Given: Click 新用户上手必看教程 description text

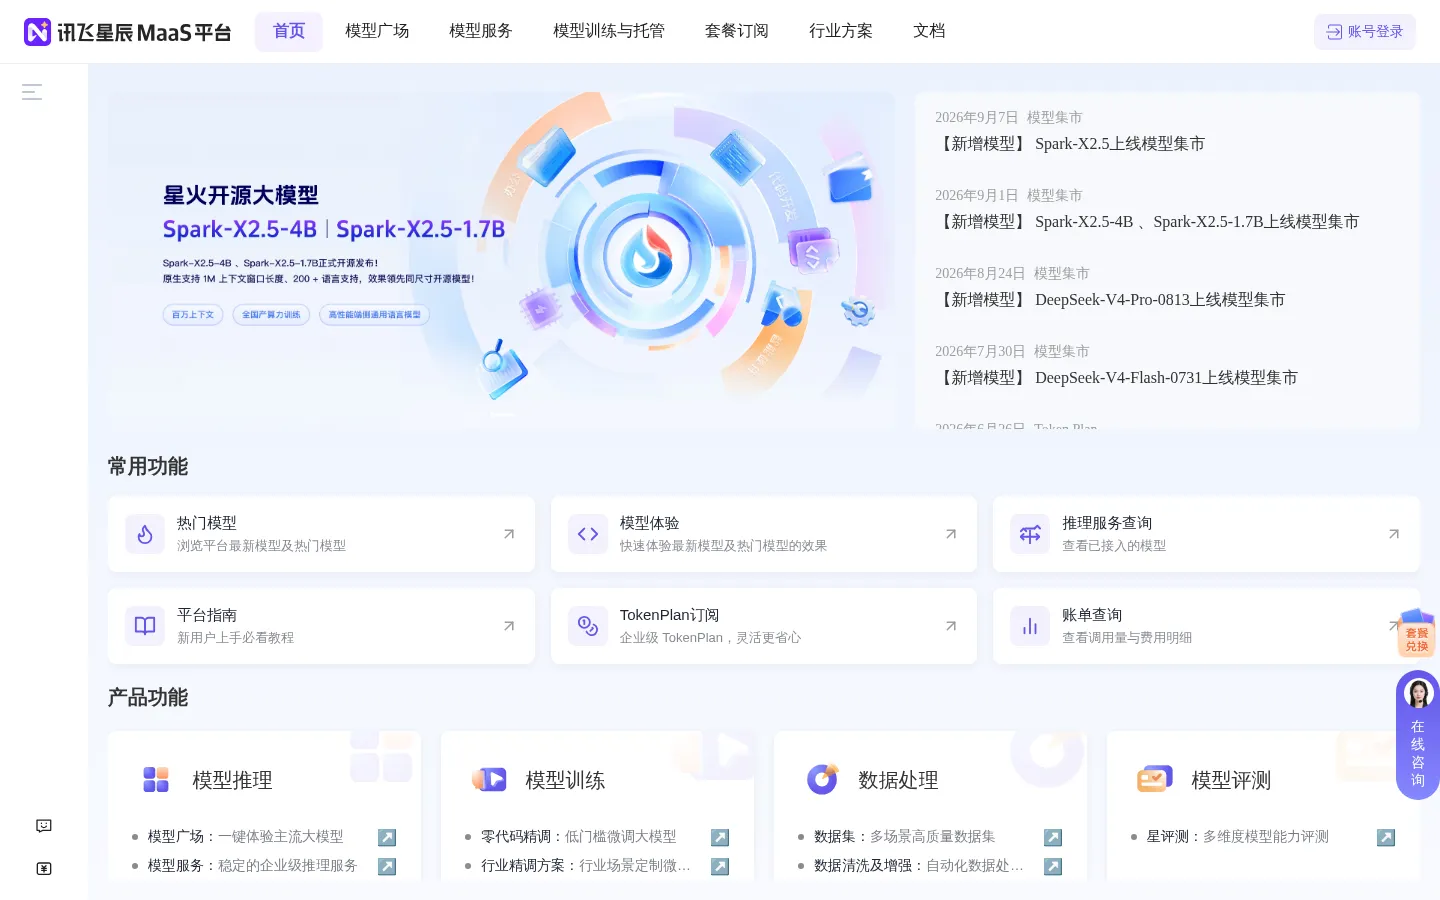Looking at the screenshot, I should pyautogui.click(x=236, y=638).
